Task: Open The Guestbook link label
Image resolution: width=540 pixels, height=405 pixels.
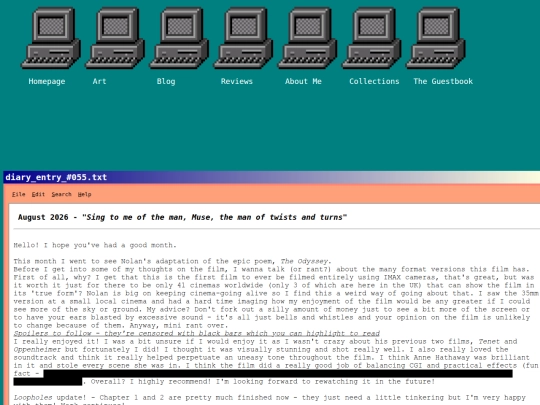Action: (x=443, y=82)
